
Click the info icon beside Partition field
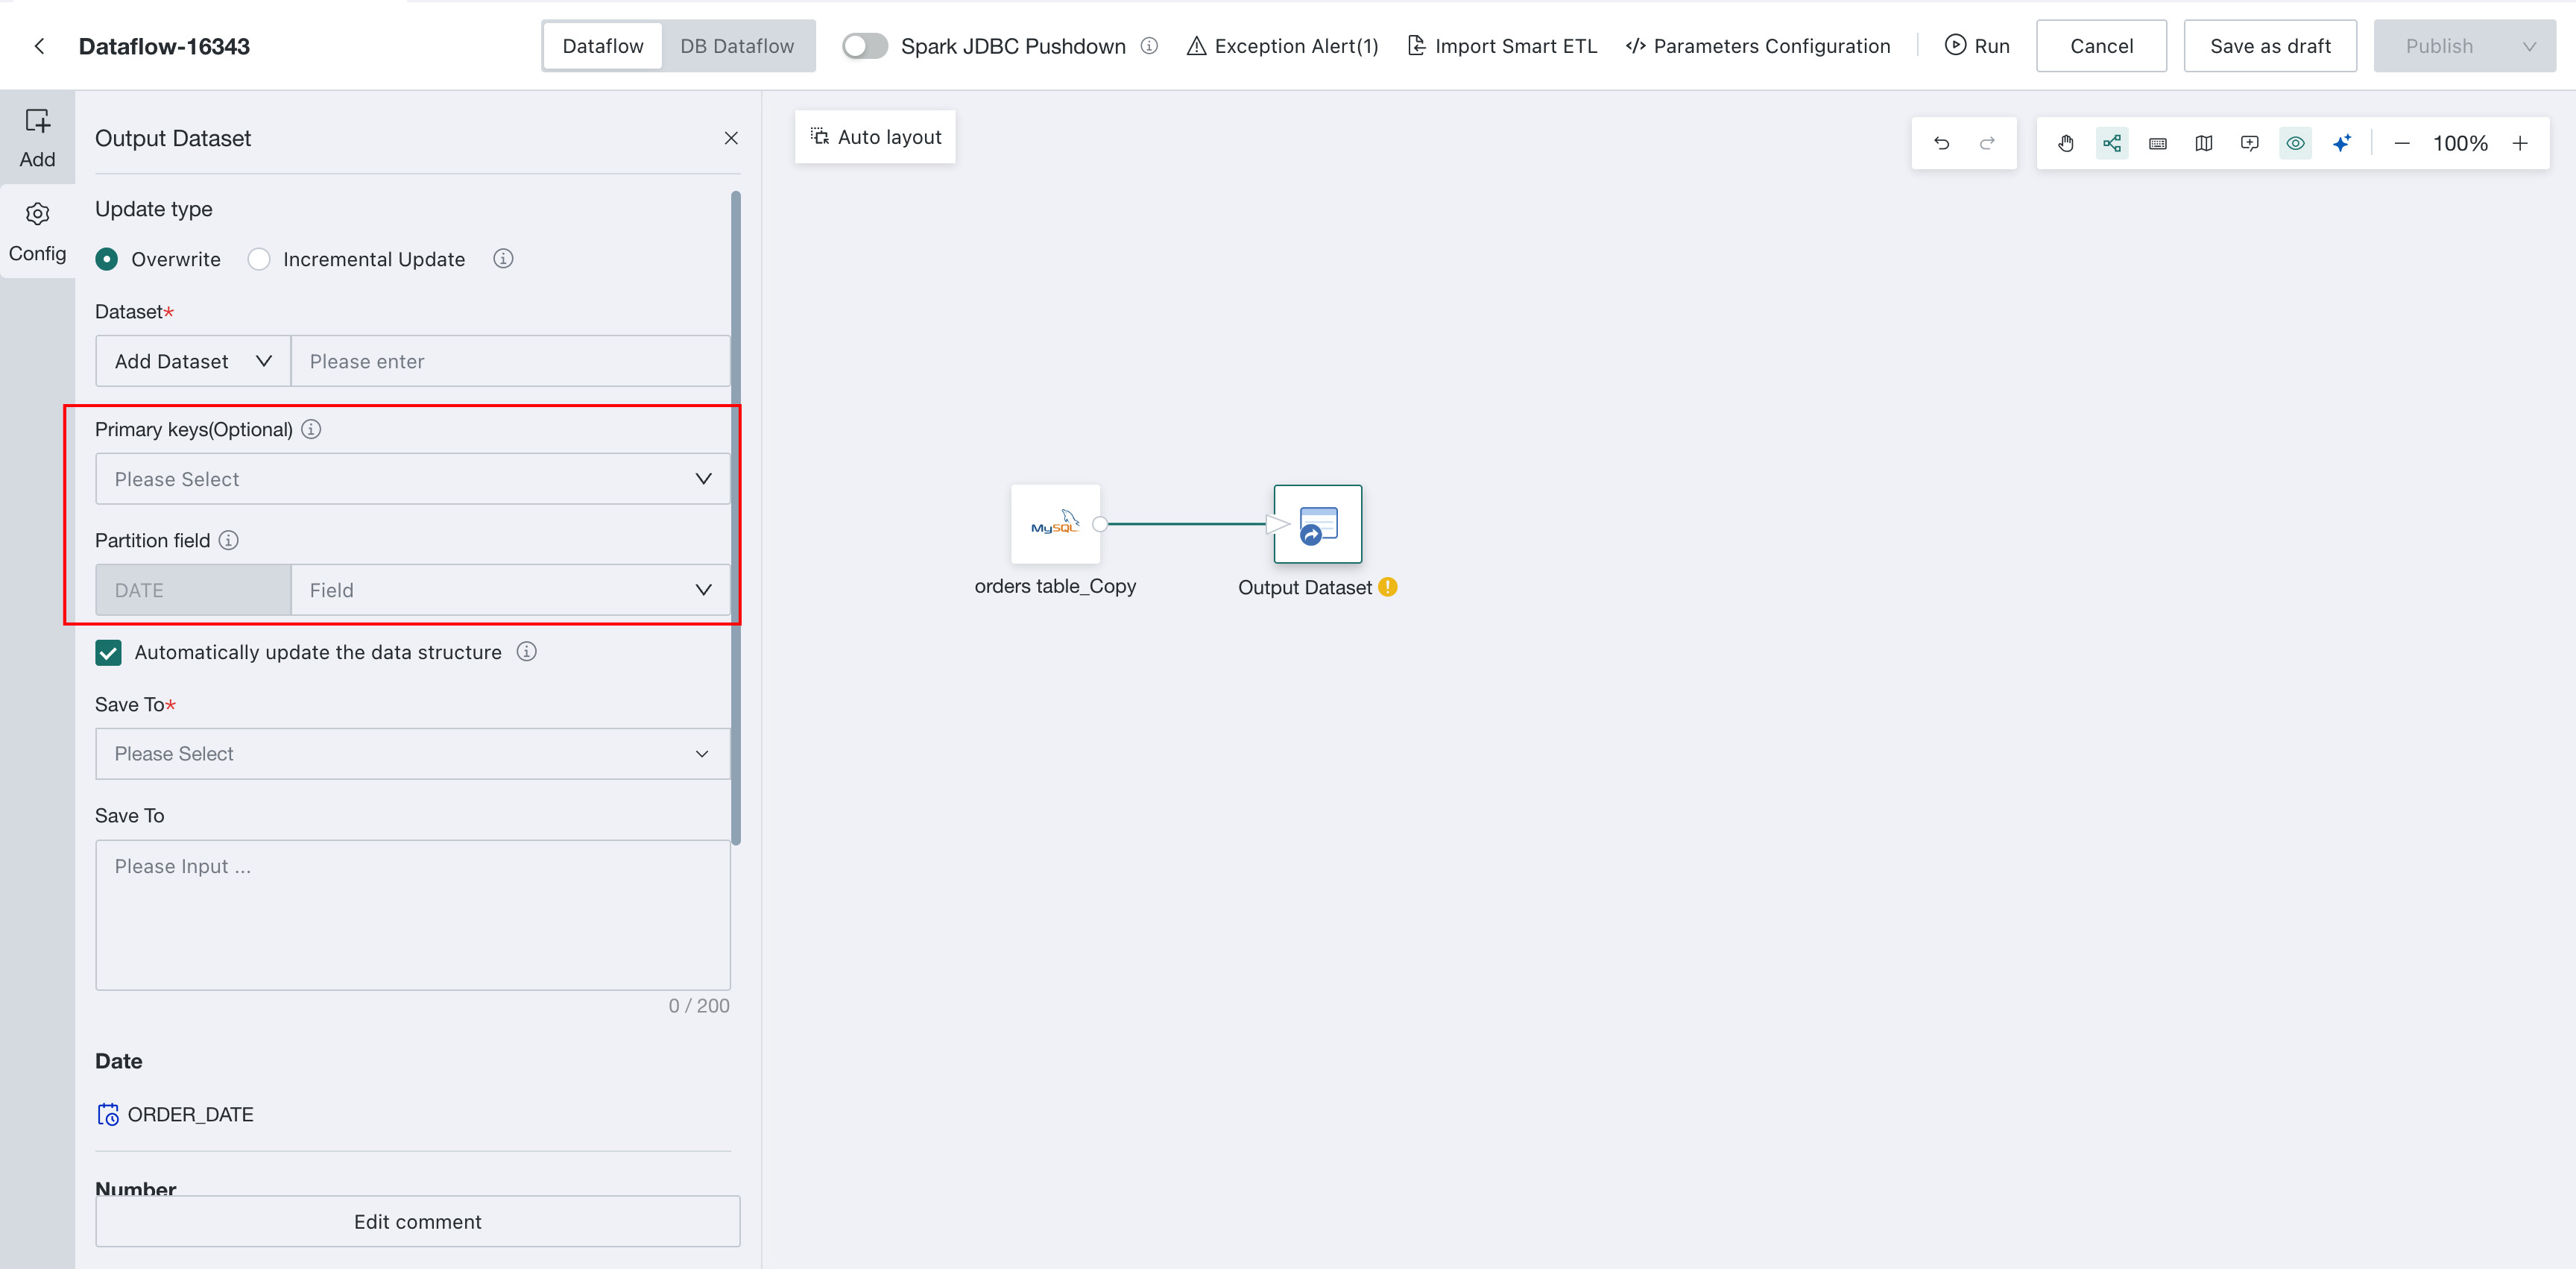click(229, 540)
